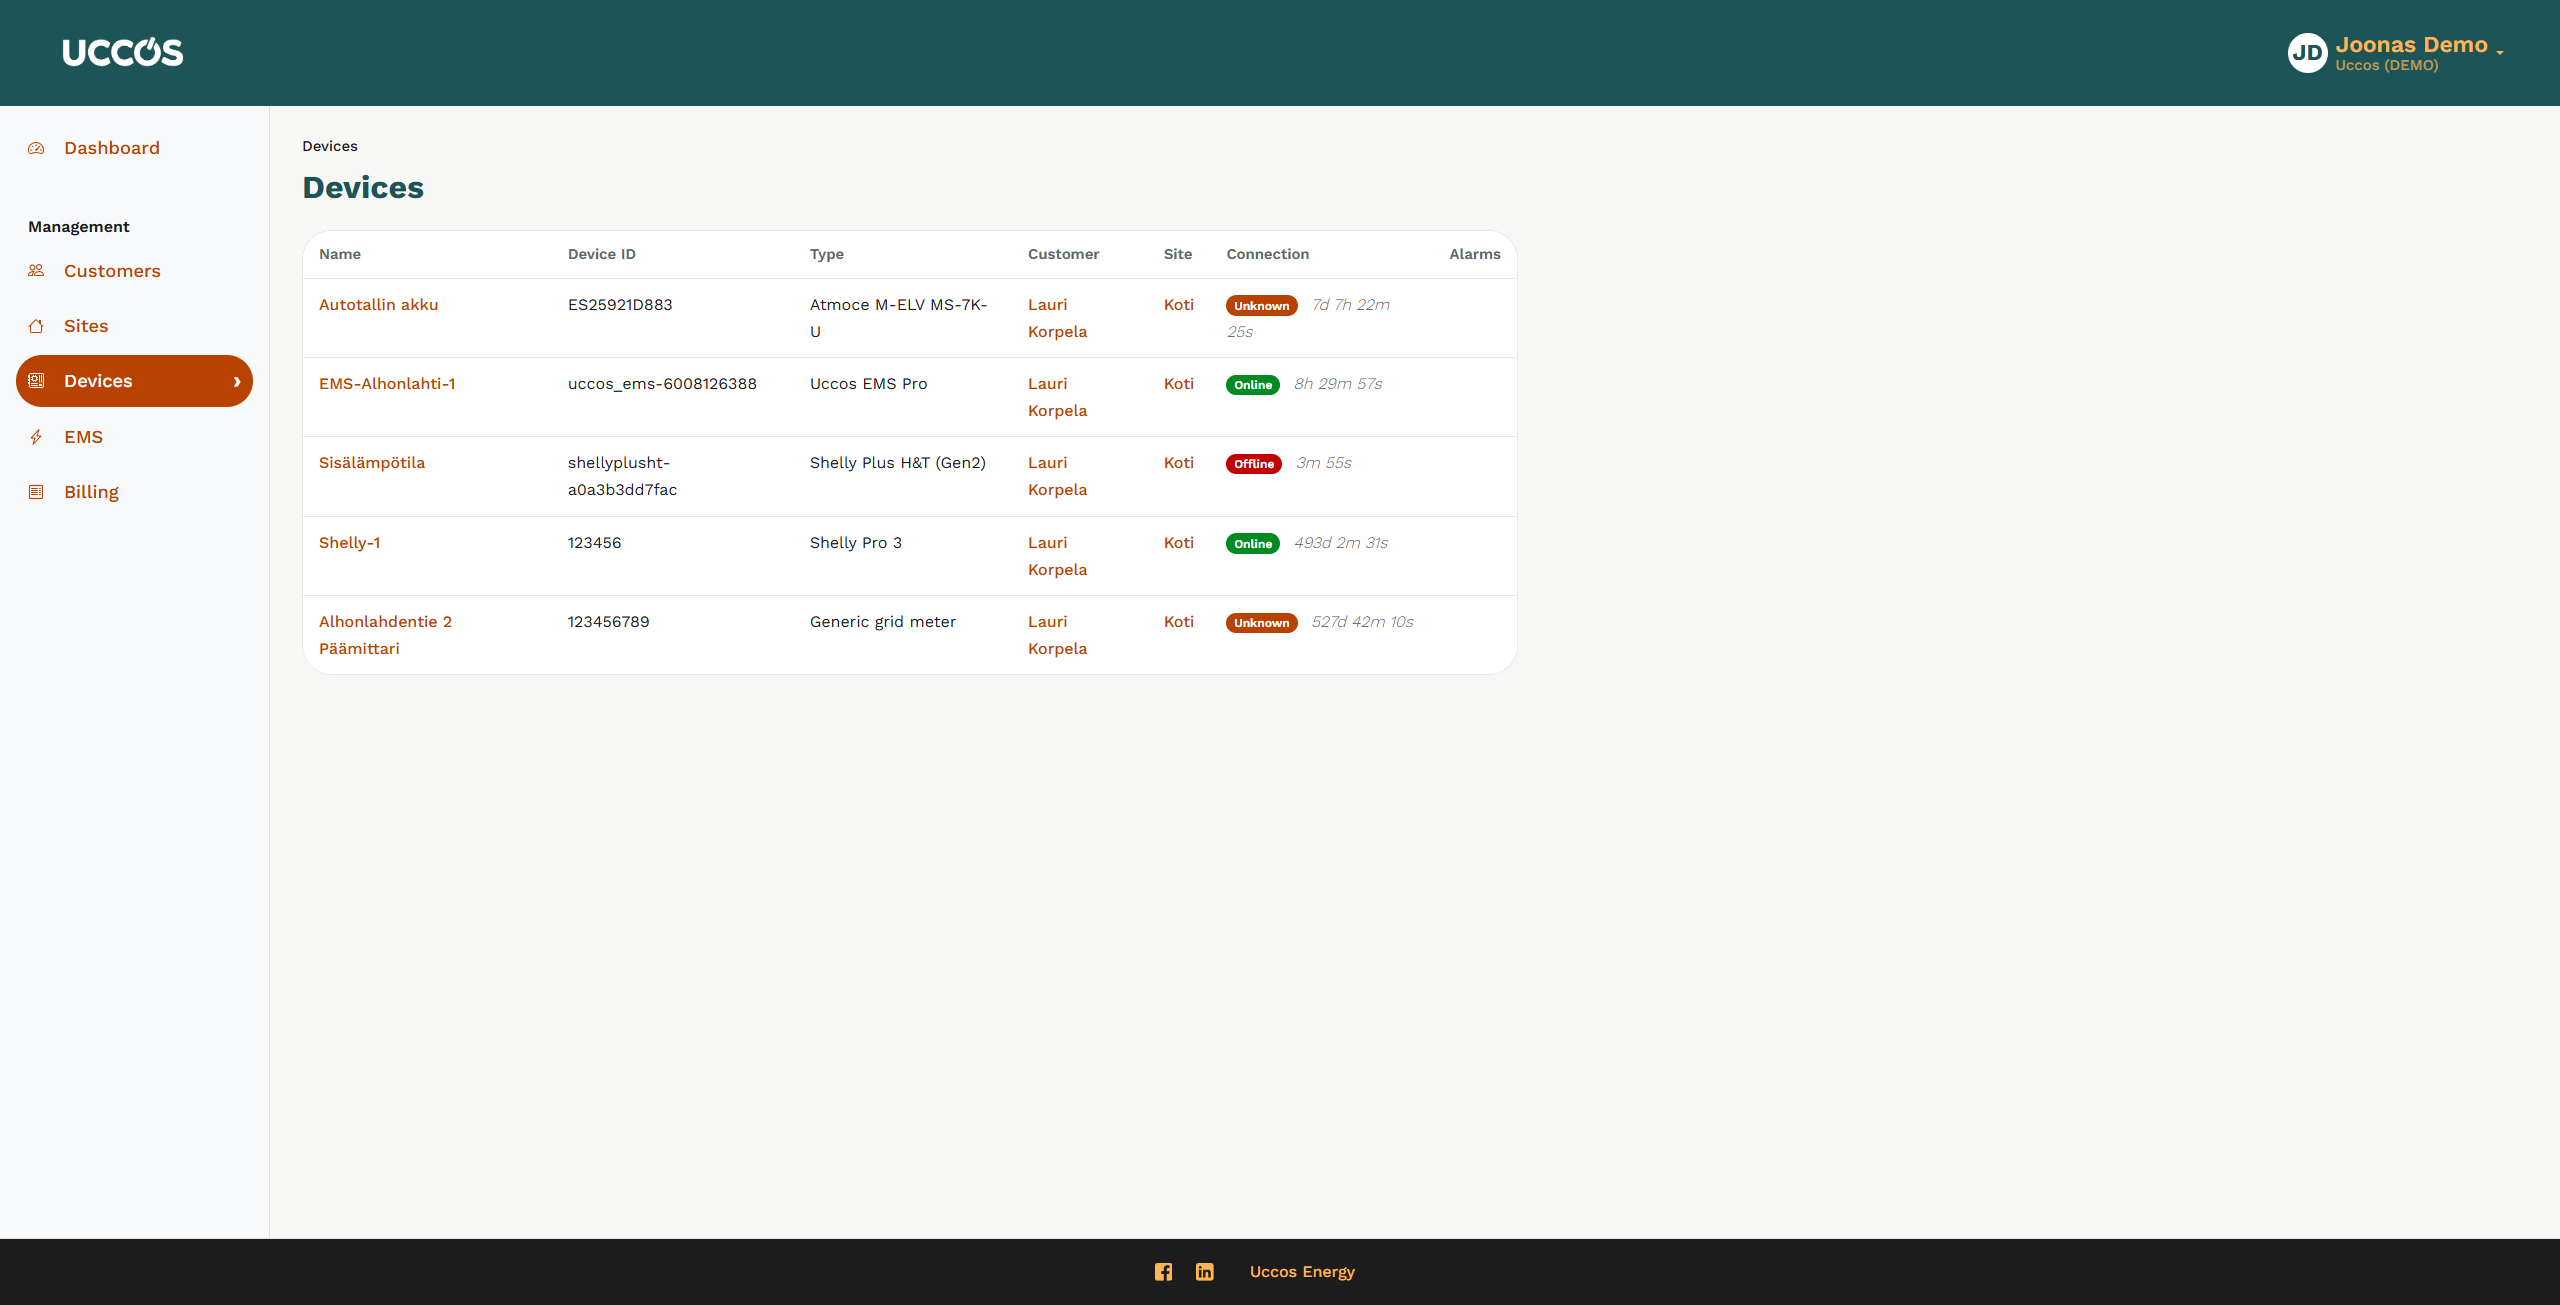Open the LinkedIn link in the footer
This screenshot has height=1305, width=2560.
click(x=1205, y=1272)
